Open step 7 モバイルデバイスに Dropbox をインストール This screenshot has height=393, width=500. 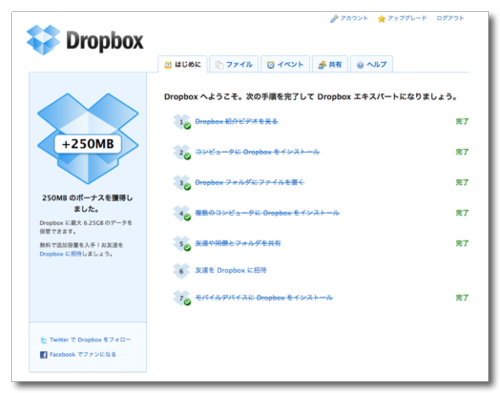pyautogui.click(x=264, y=298)
